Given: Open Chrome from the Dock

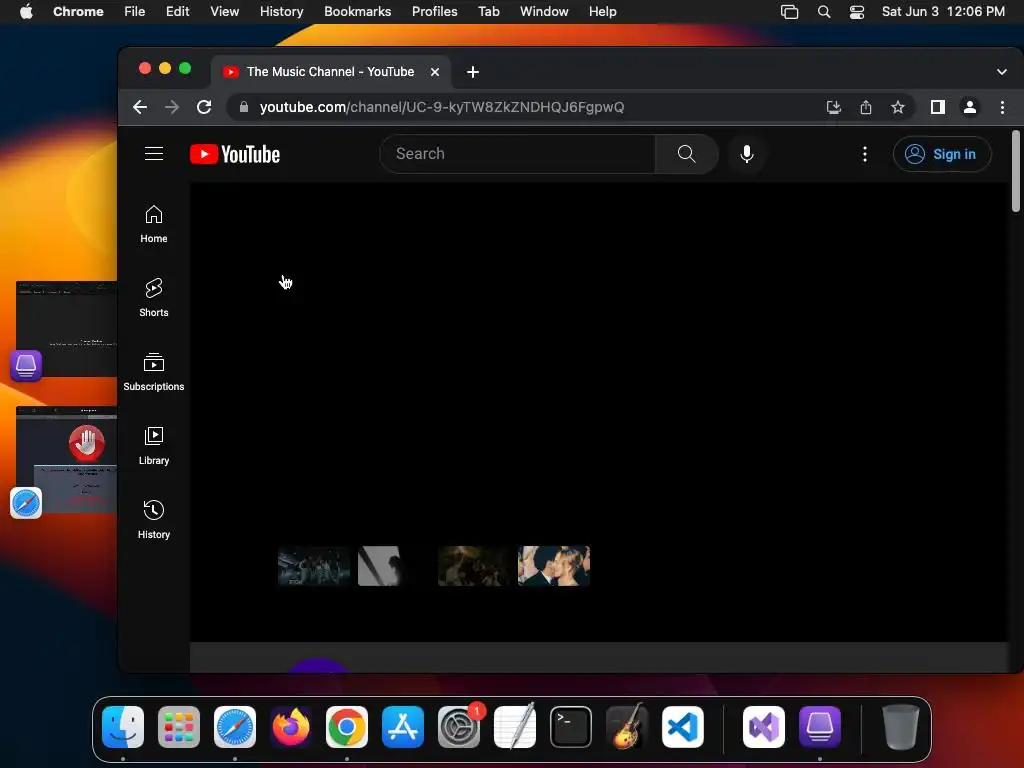Looking at the screenshot, I should (x=347, y=727).
